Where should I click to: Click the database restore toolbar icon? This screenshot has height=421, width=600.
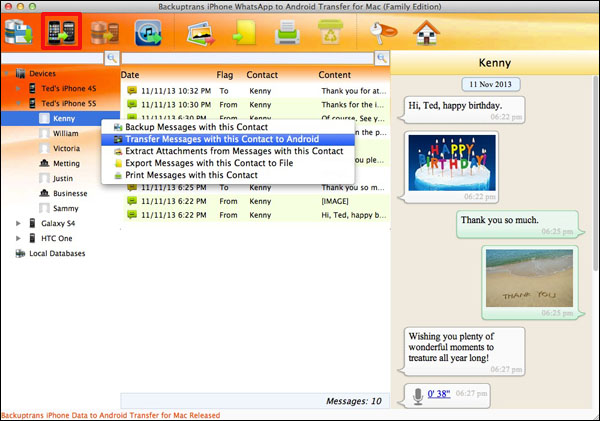tap(104, 32)
